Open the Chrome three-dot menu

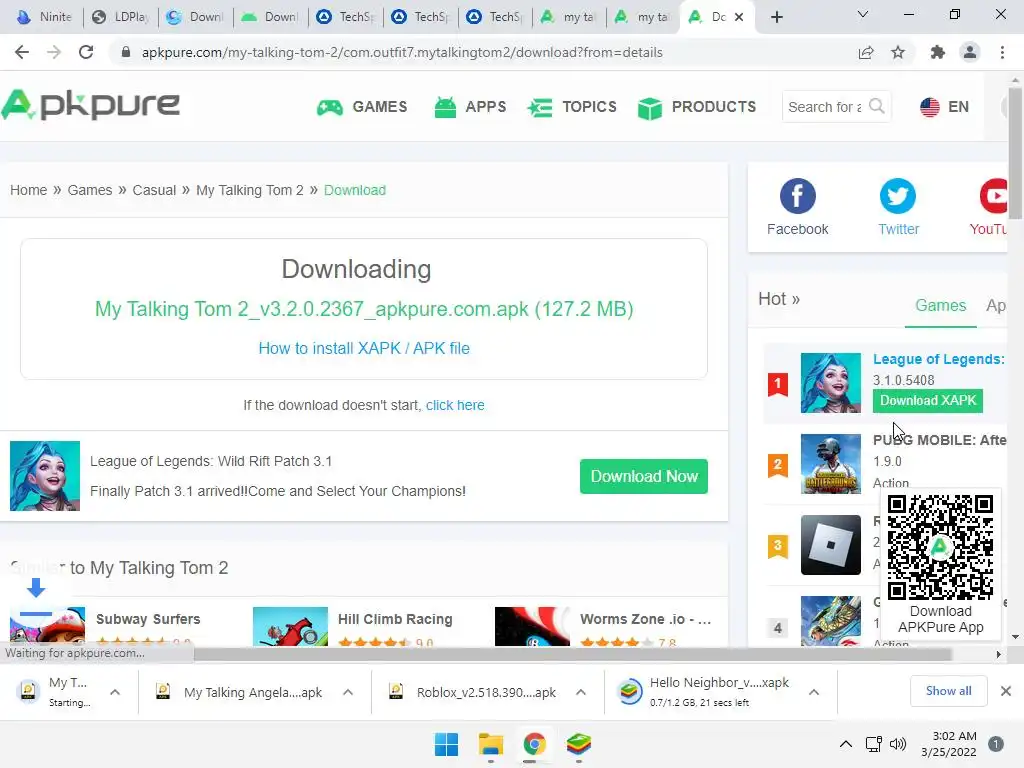pos(1002,52)
